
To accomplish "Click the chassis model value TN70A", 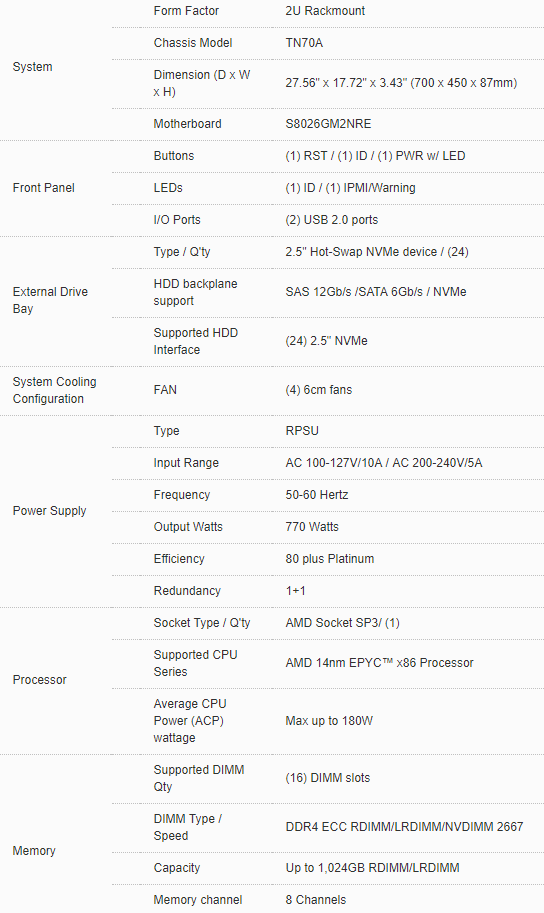I will 304,43.
